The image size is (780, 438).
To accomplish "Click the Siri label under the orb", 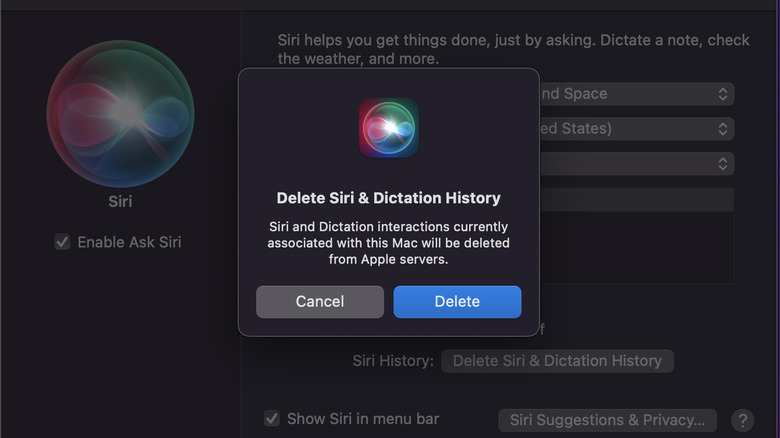I will [120, 201].
